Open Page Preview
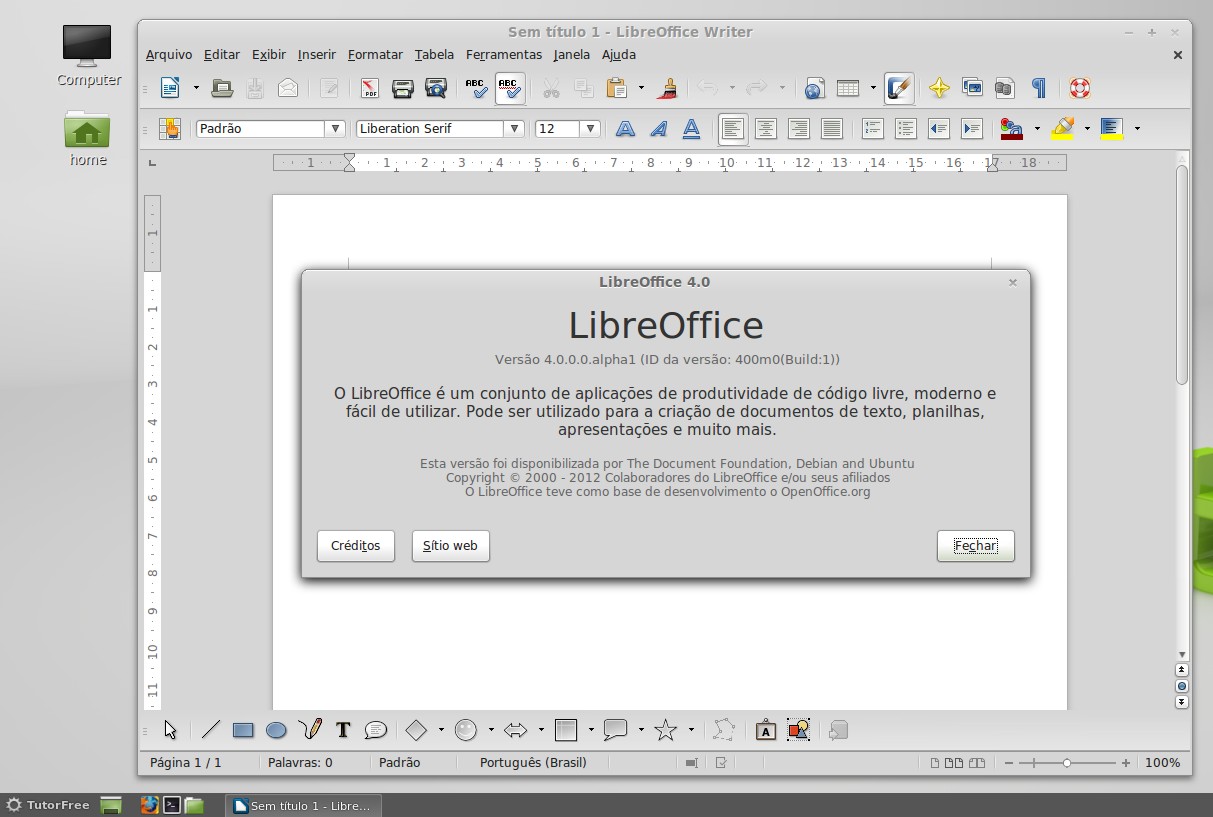The image size is (1213, 817). tap(436, 88)
